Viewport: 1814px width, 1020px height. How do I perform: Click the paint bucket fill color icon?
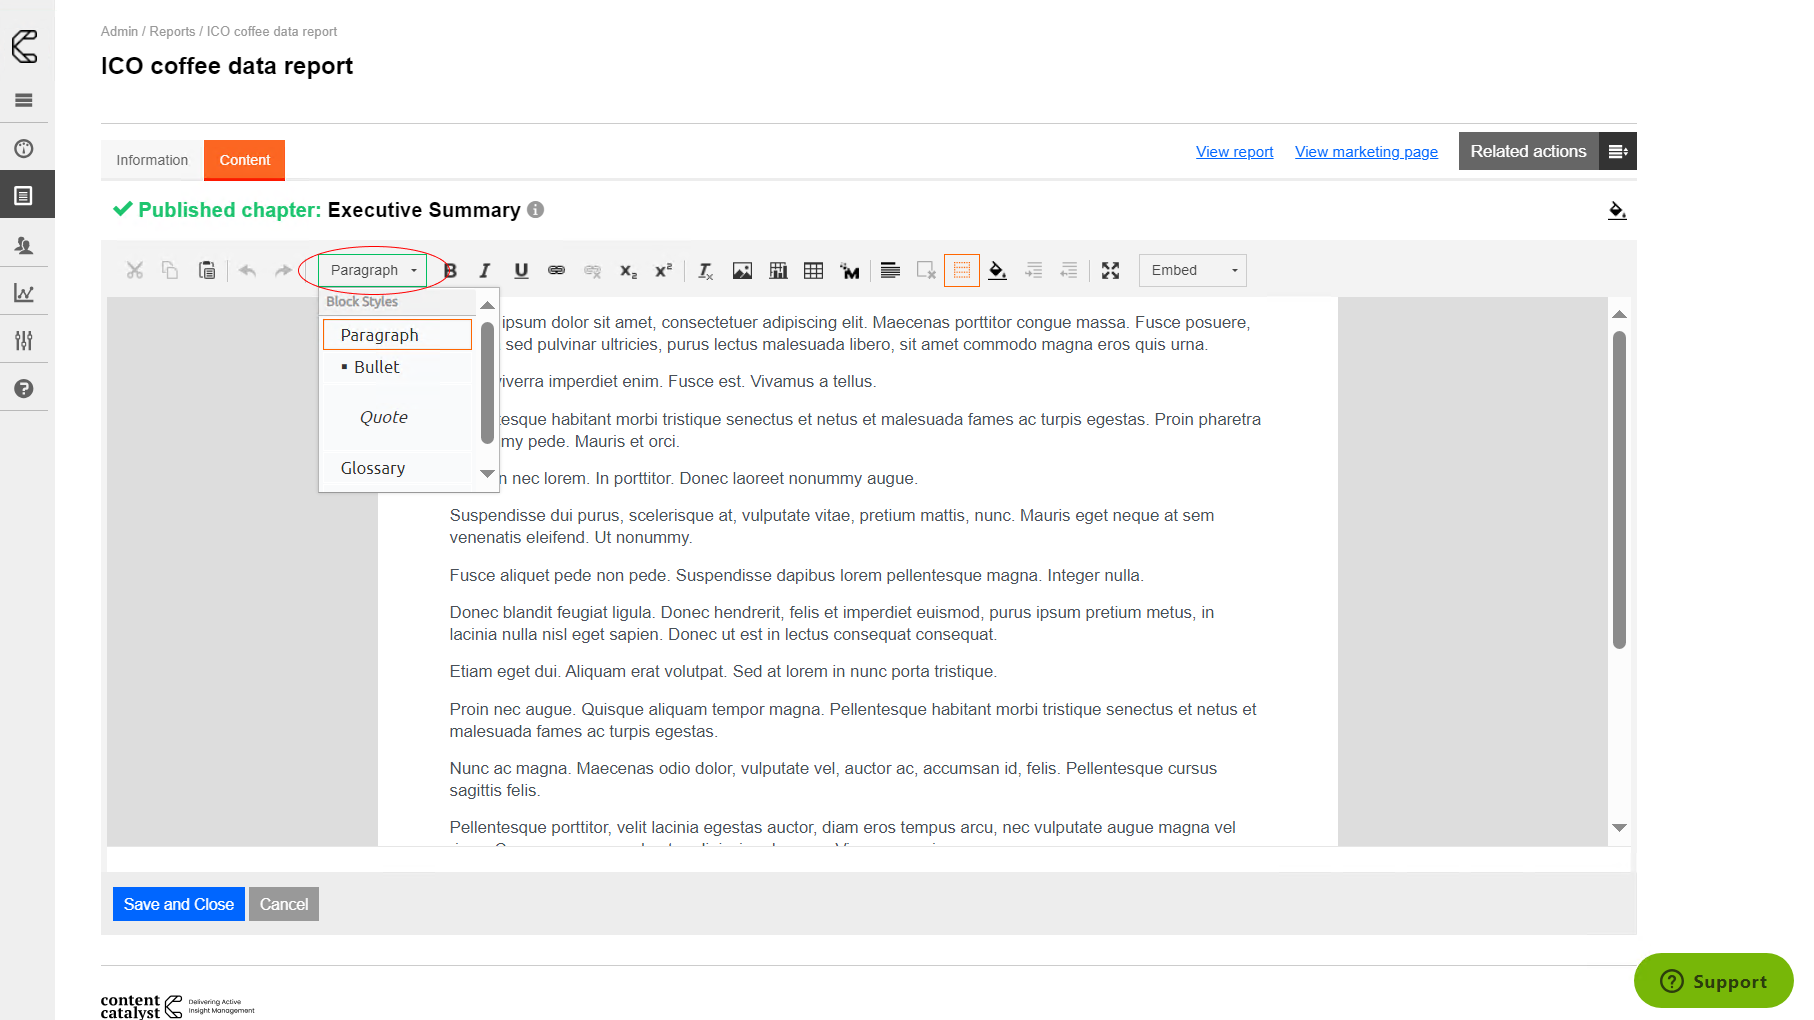click(x=997, y=271)
